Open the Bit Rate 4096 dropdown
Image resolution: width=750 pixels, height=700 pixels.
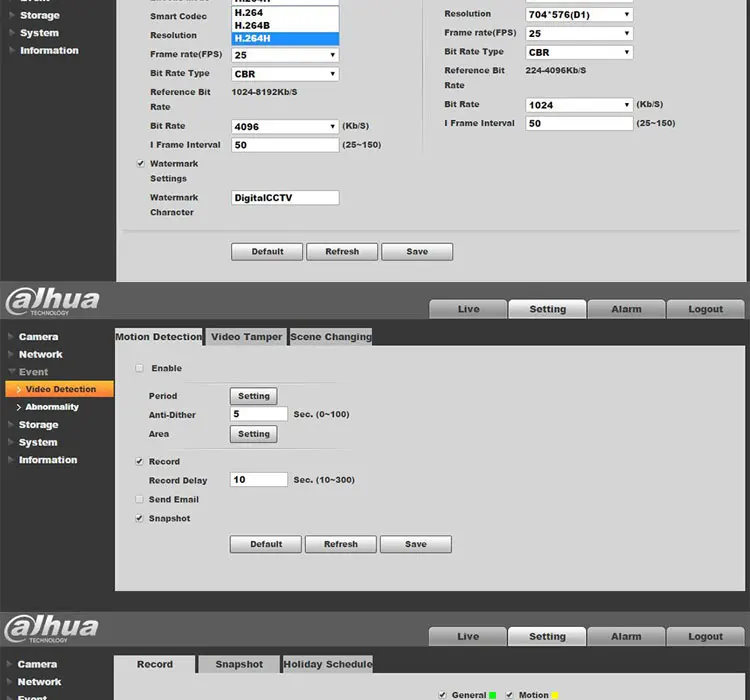tap(285, 127)
